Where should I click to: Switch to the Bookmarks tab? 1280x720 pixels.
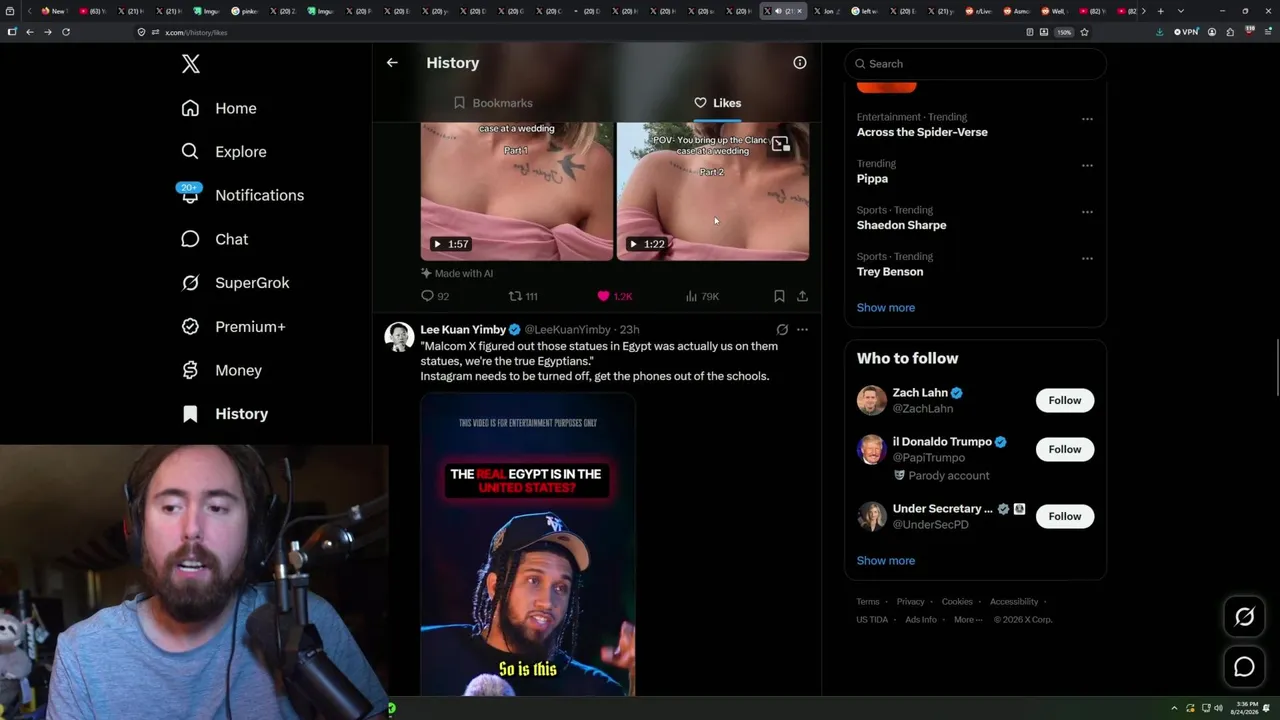click(493, 103)
